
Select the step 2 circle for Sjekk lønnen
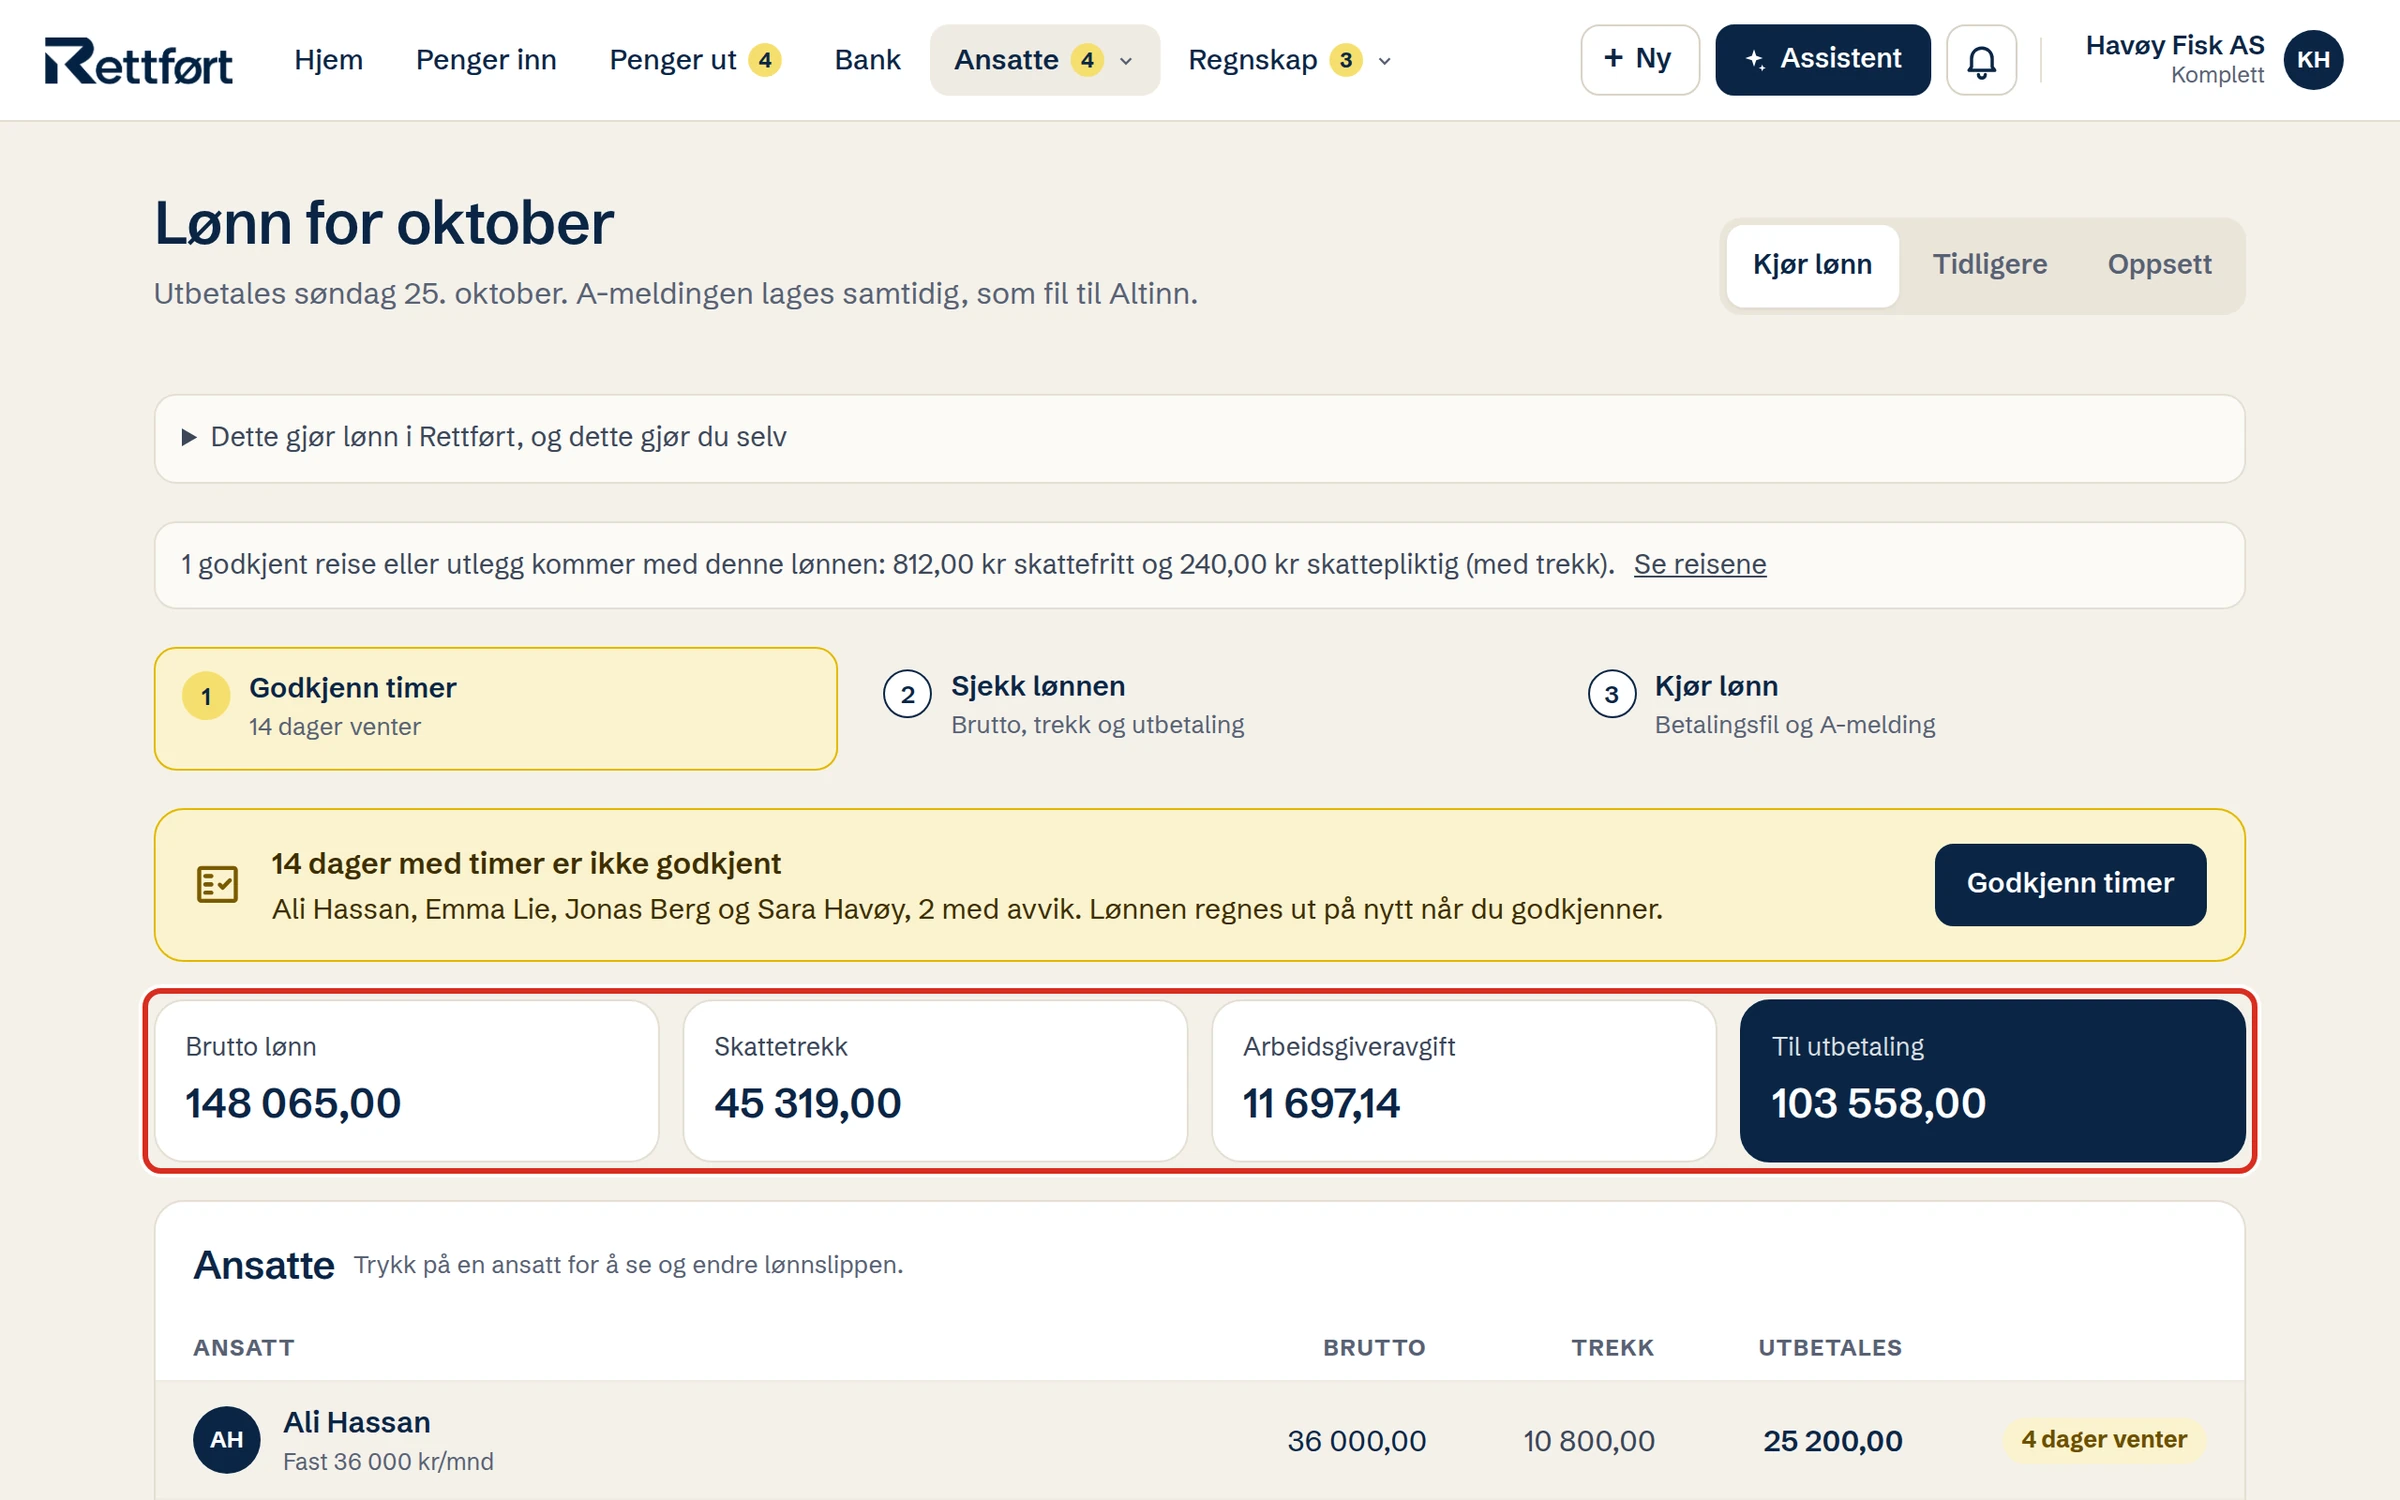pos(907,694)
